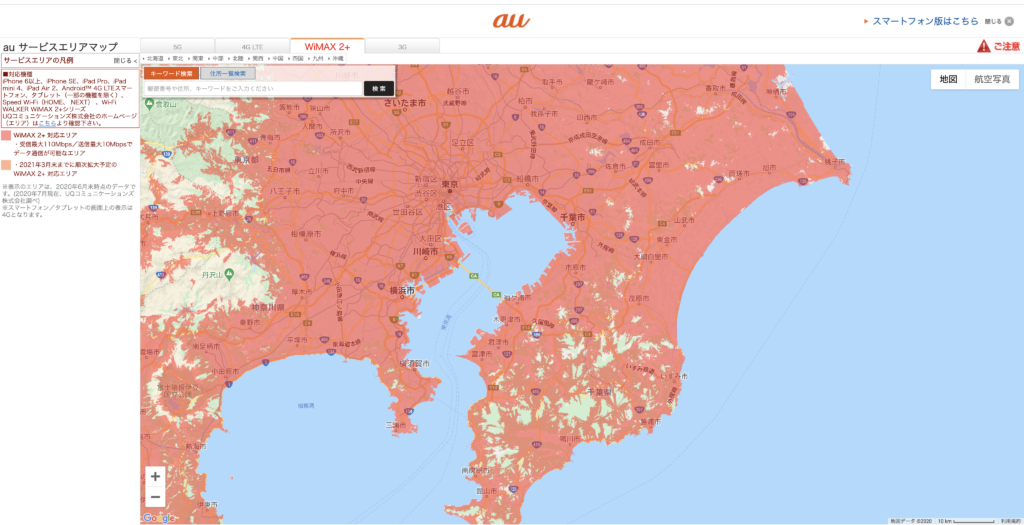This screenshot has width=1024, height=525.
Task: Zoom in the map with the plus button
Action: click(155, 477)
